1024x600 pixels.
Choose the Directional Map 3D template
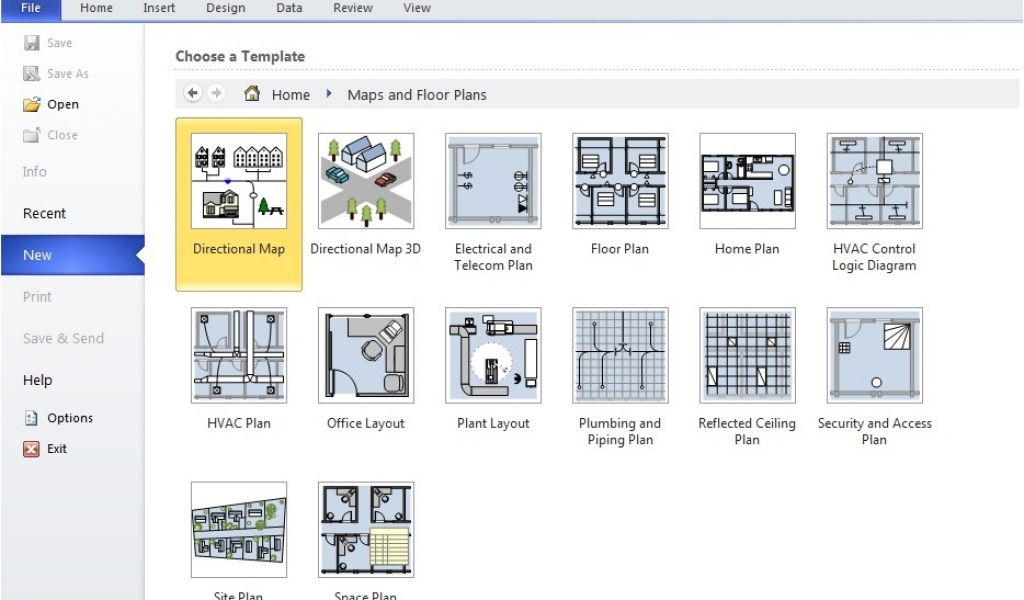[365, 181]
